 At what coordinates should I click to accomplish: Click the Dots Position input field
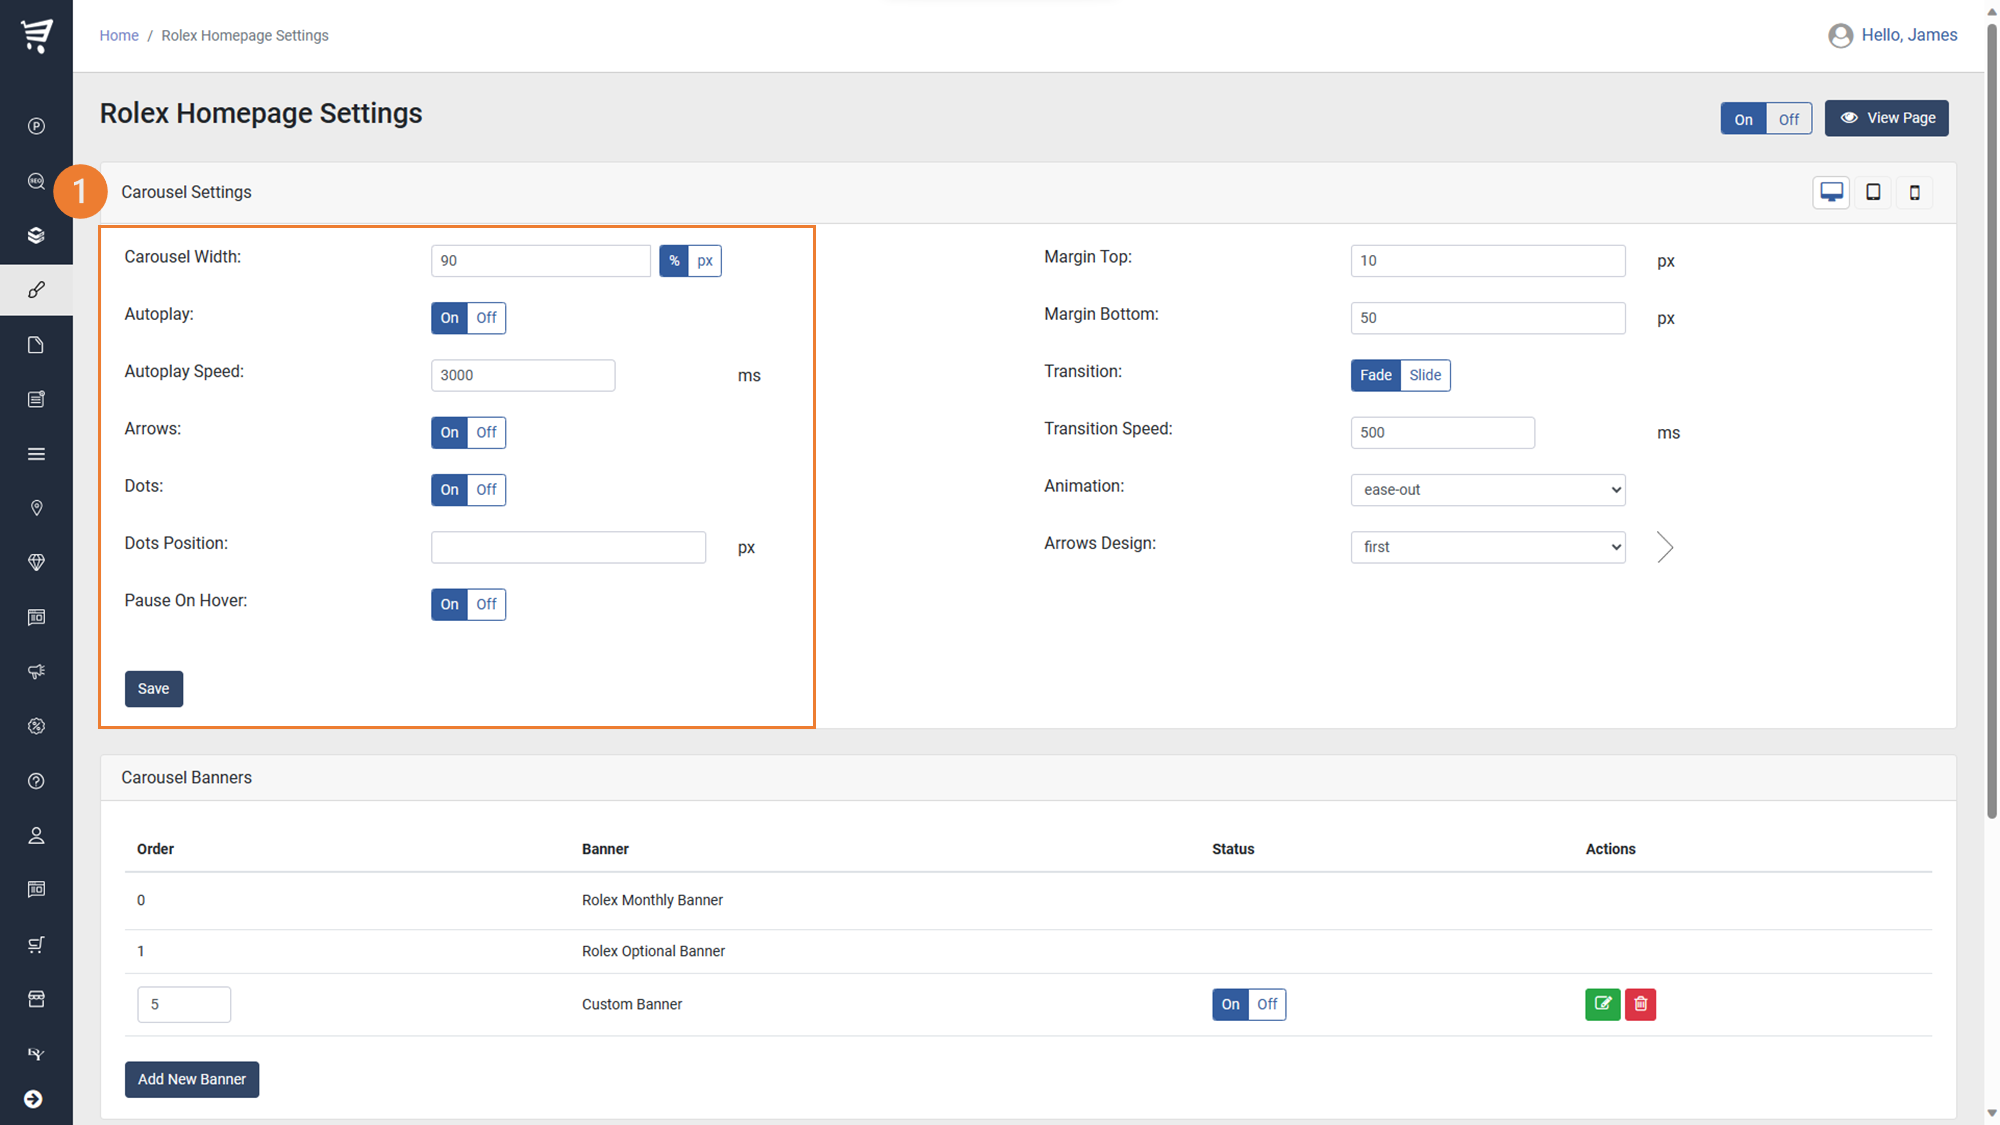[x=568, y=547]
